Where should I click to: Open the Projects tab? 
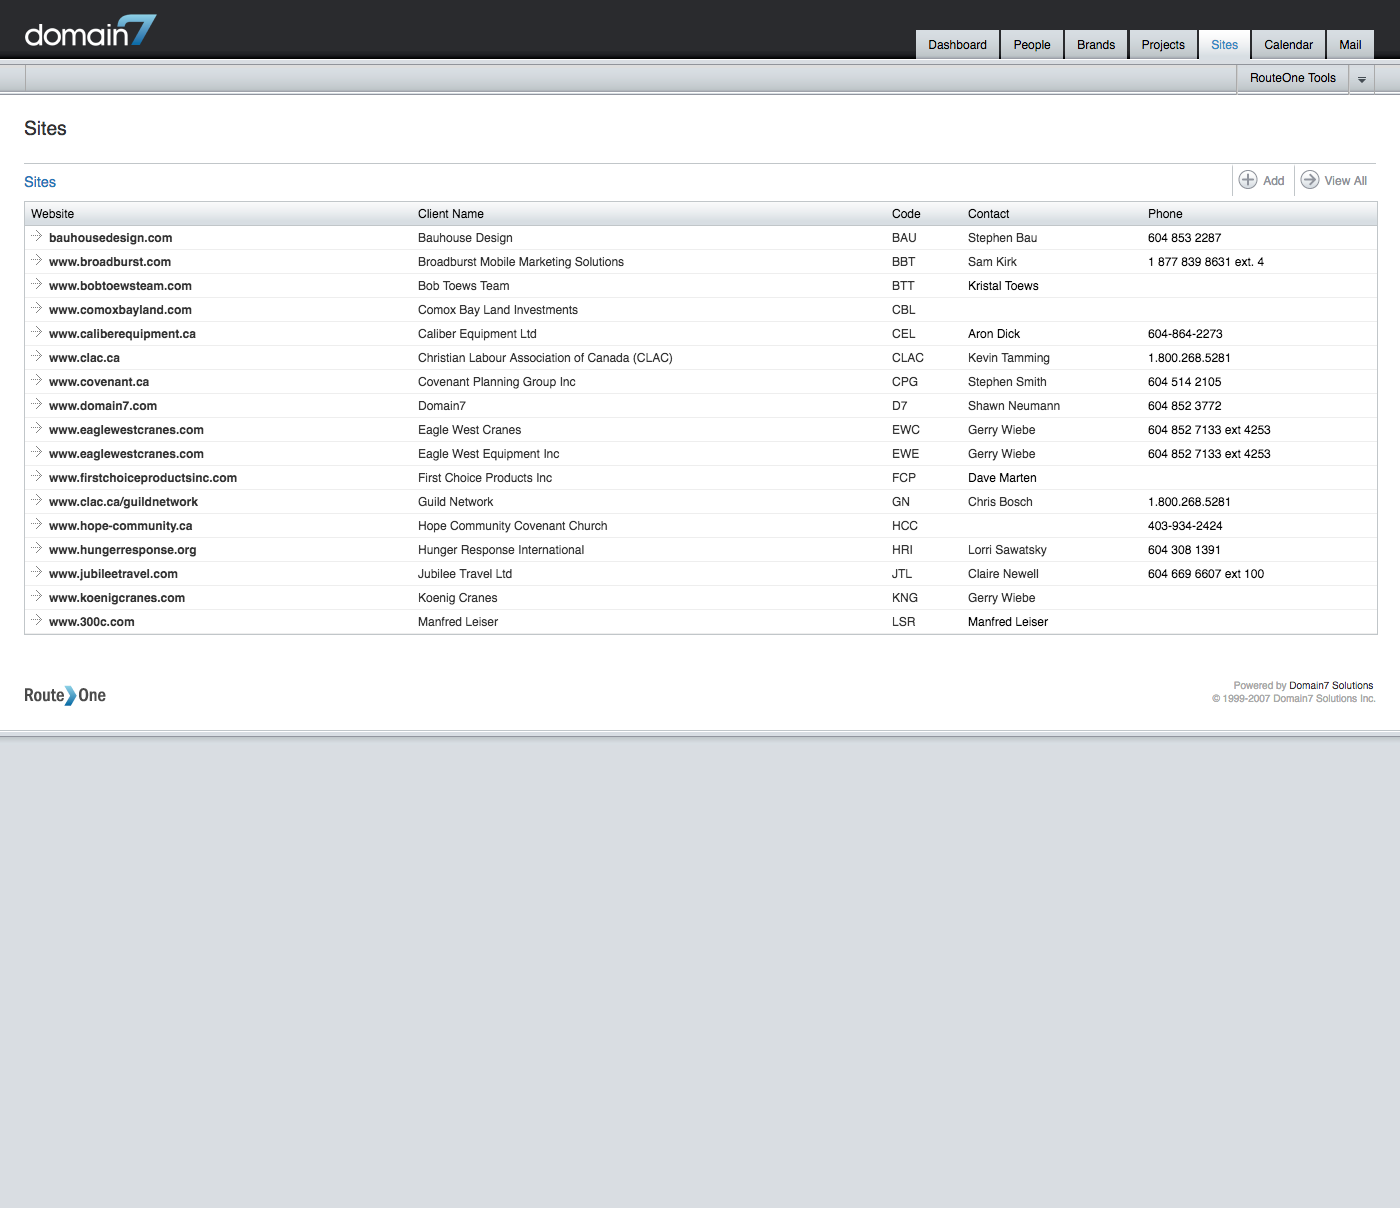[1163, 45]
